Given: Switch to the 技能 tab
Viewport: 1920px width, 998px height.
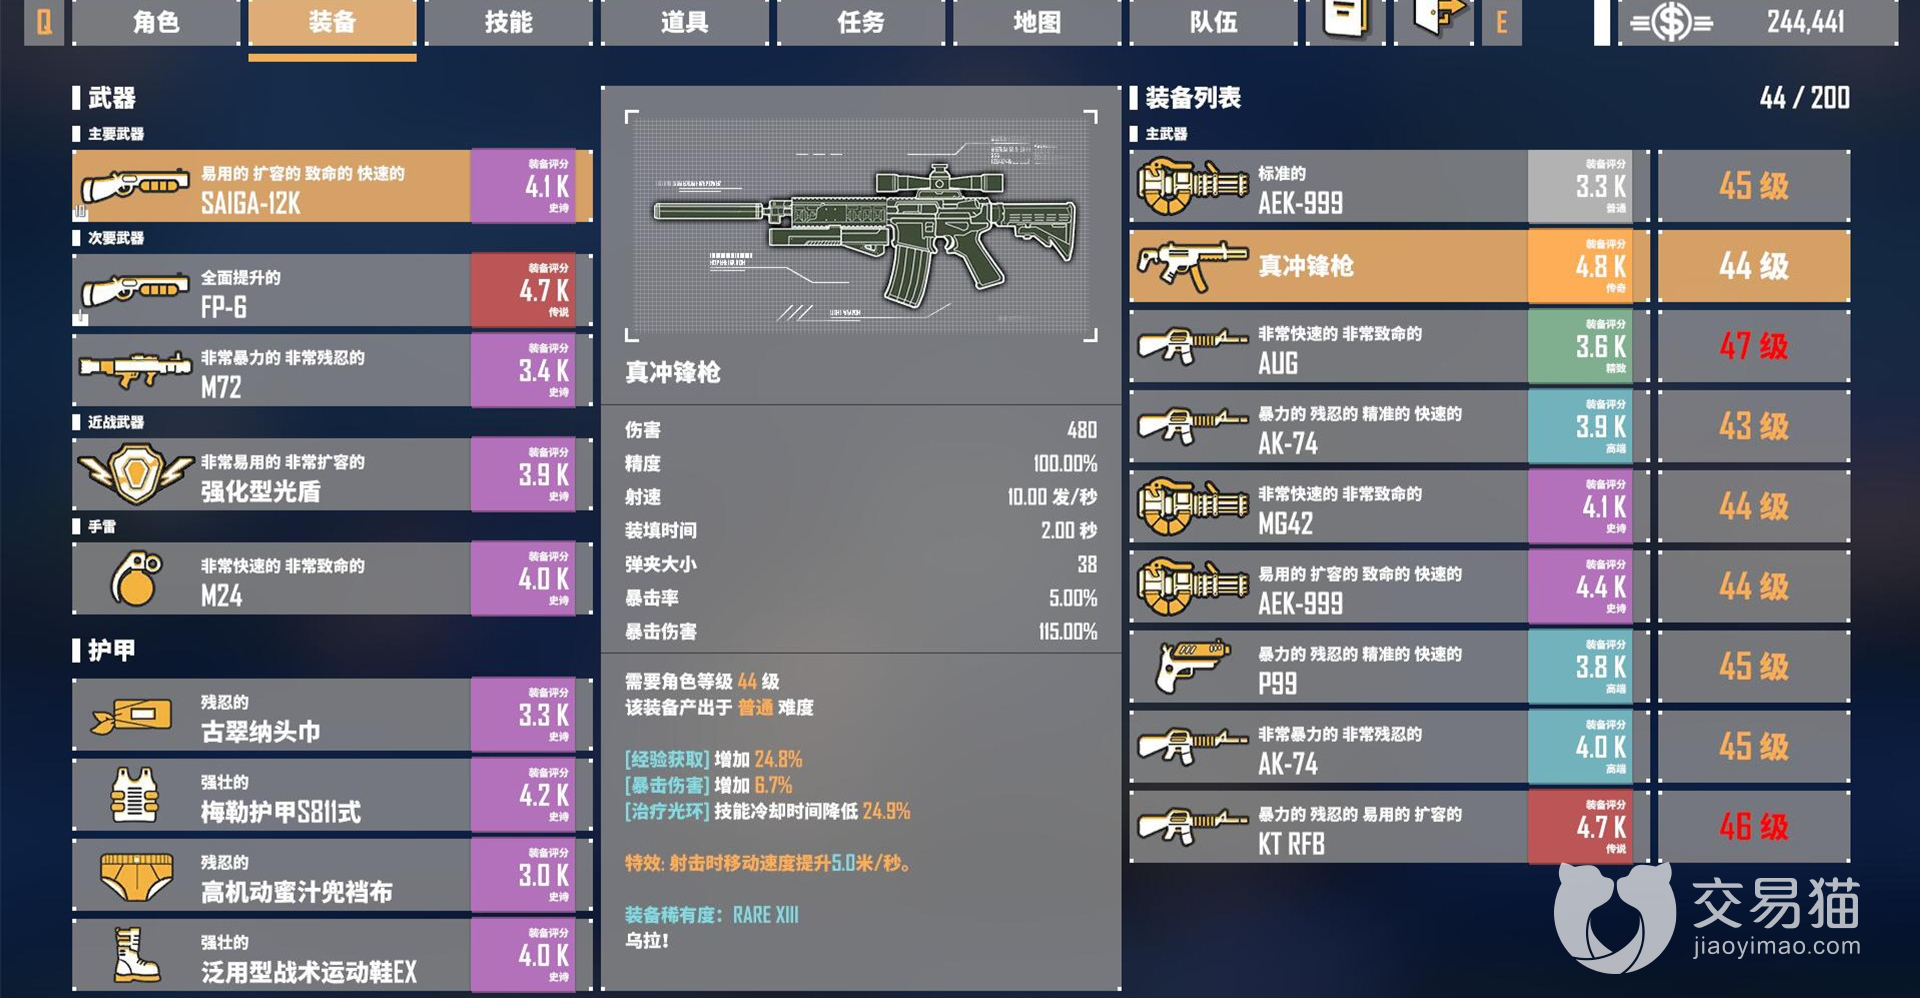Looking at the screenshot, I should click(508, 22).
